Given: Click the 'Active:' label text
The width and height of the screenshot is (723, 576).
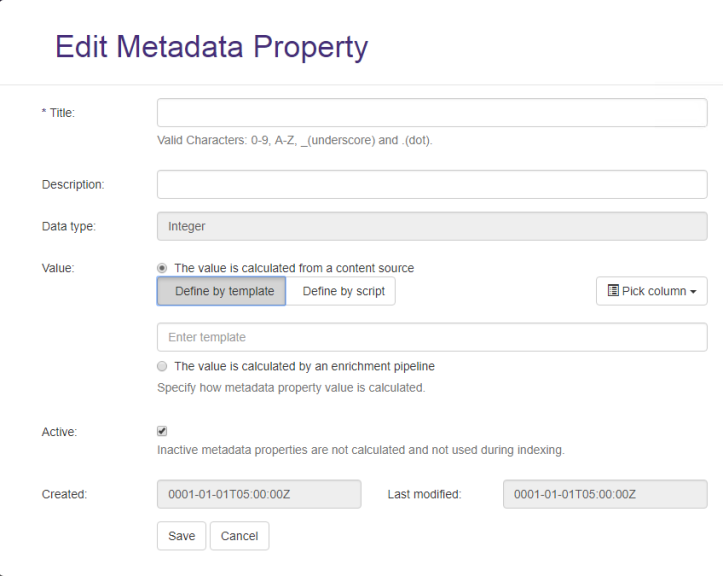Looking at the screenshot, I should (x=59, y=433).
